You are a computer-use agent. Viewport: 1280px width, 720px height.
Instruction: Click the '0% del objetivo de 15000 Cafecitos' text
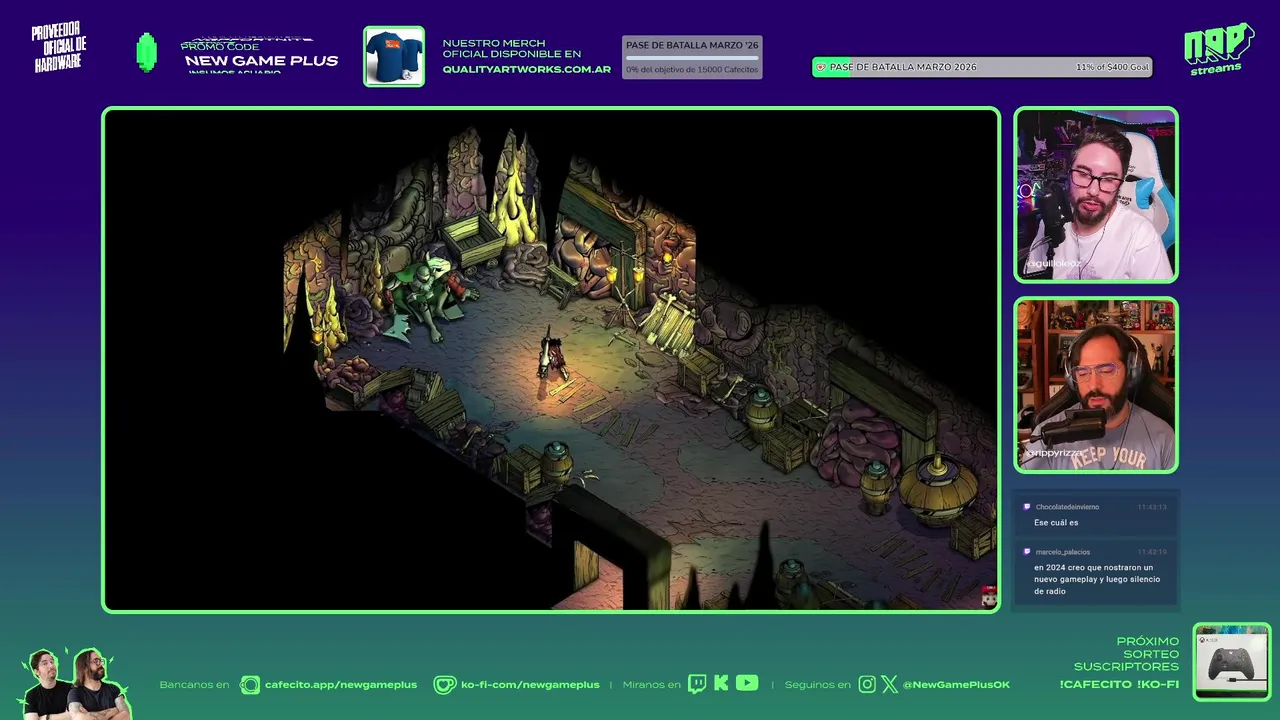(x=692, y=70)
